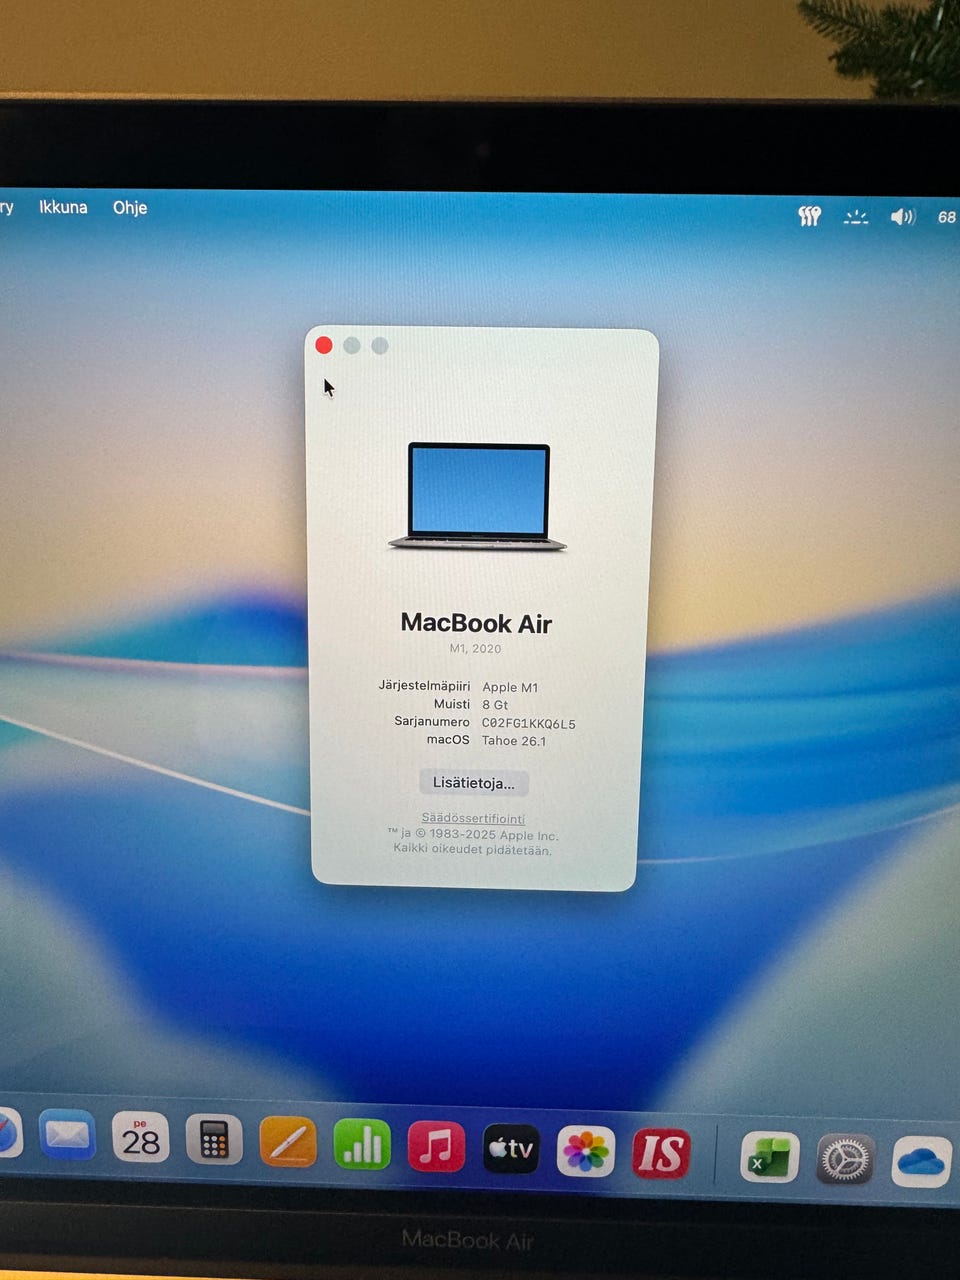Open the red IS news app
The image size is (960, 1280).
coord(661,1153)
